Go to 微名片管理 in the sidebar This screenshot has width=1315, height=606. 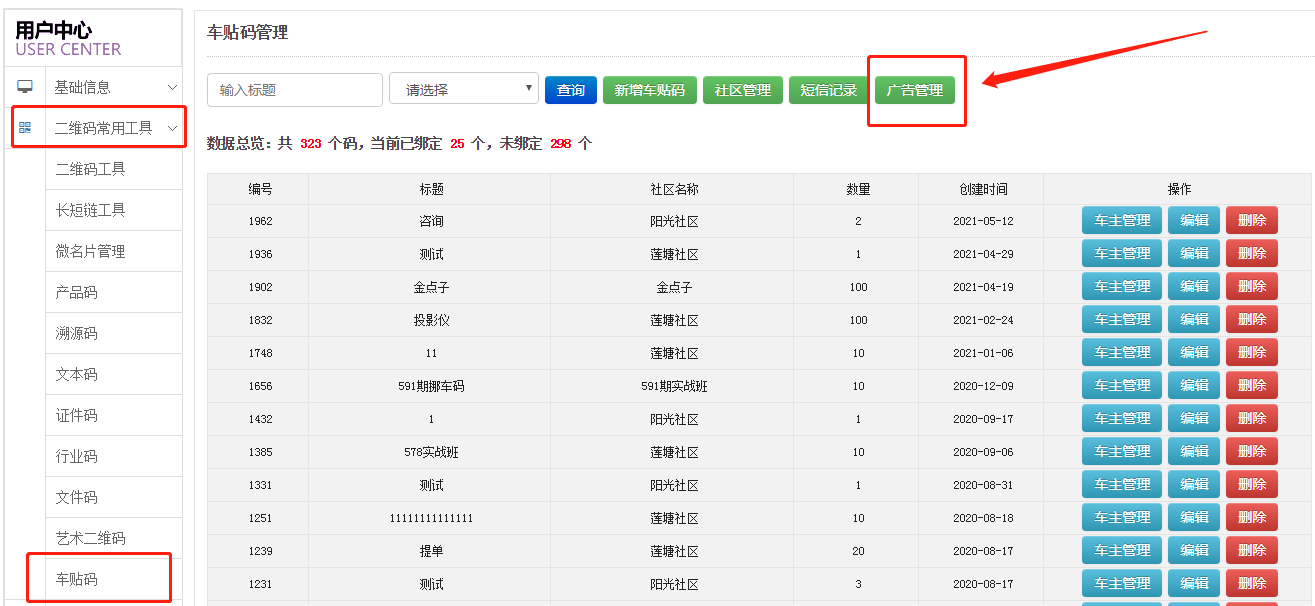click(x=90, y=251)
